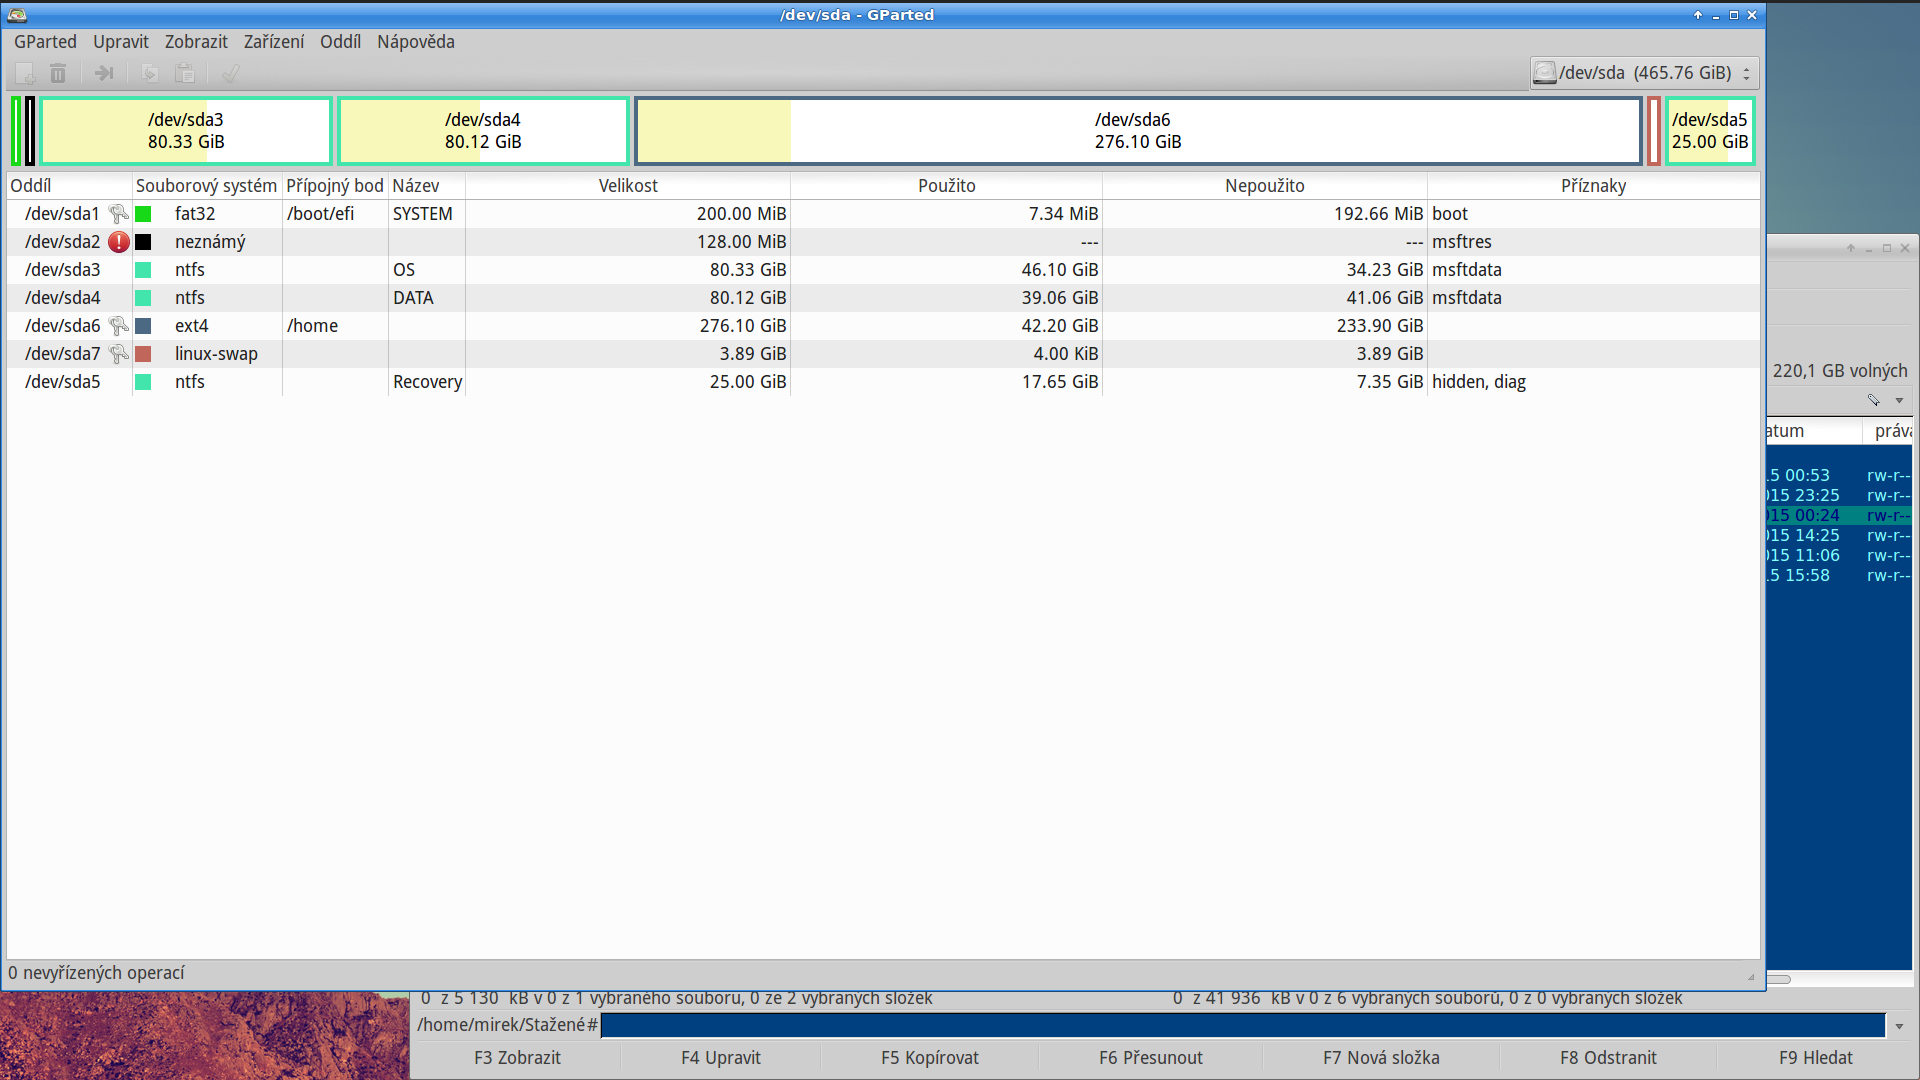
Task: Select the /dev/sda5 Recovery row
Action: tap(883, 382)
